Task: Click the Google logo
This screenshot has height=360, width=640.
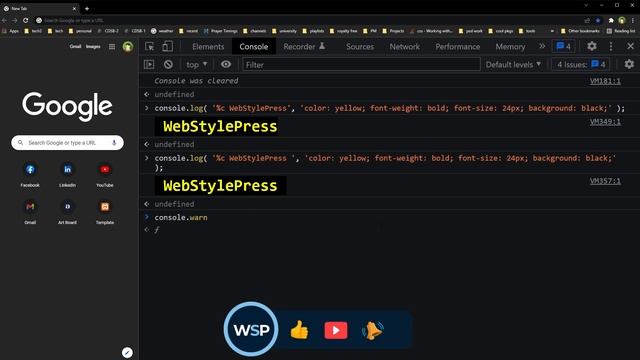Action: (x=67, y=106)
